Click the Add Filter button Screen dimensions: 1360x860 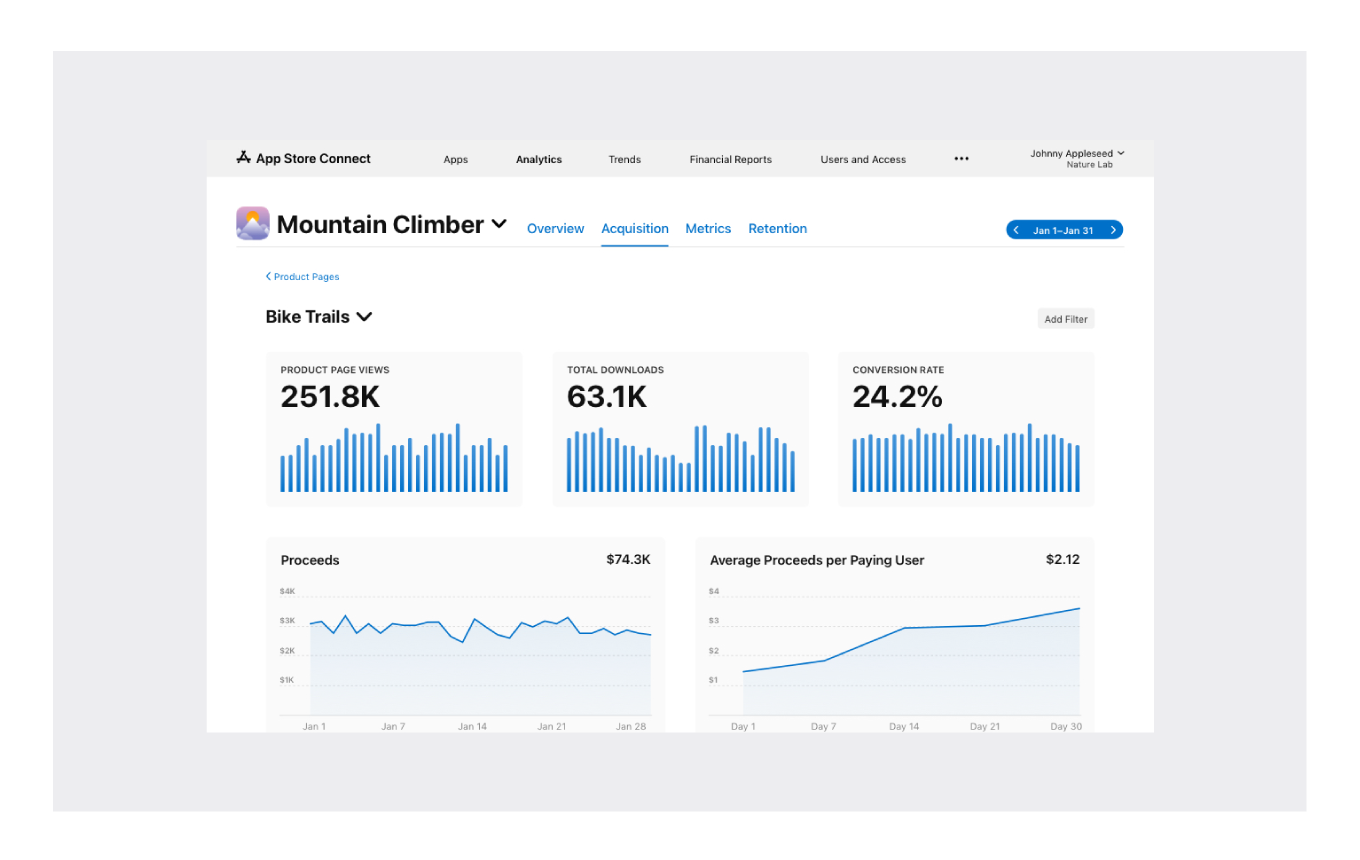(1066, 319)
